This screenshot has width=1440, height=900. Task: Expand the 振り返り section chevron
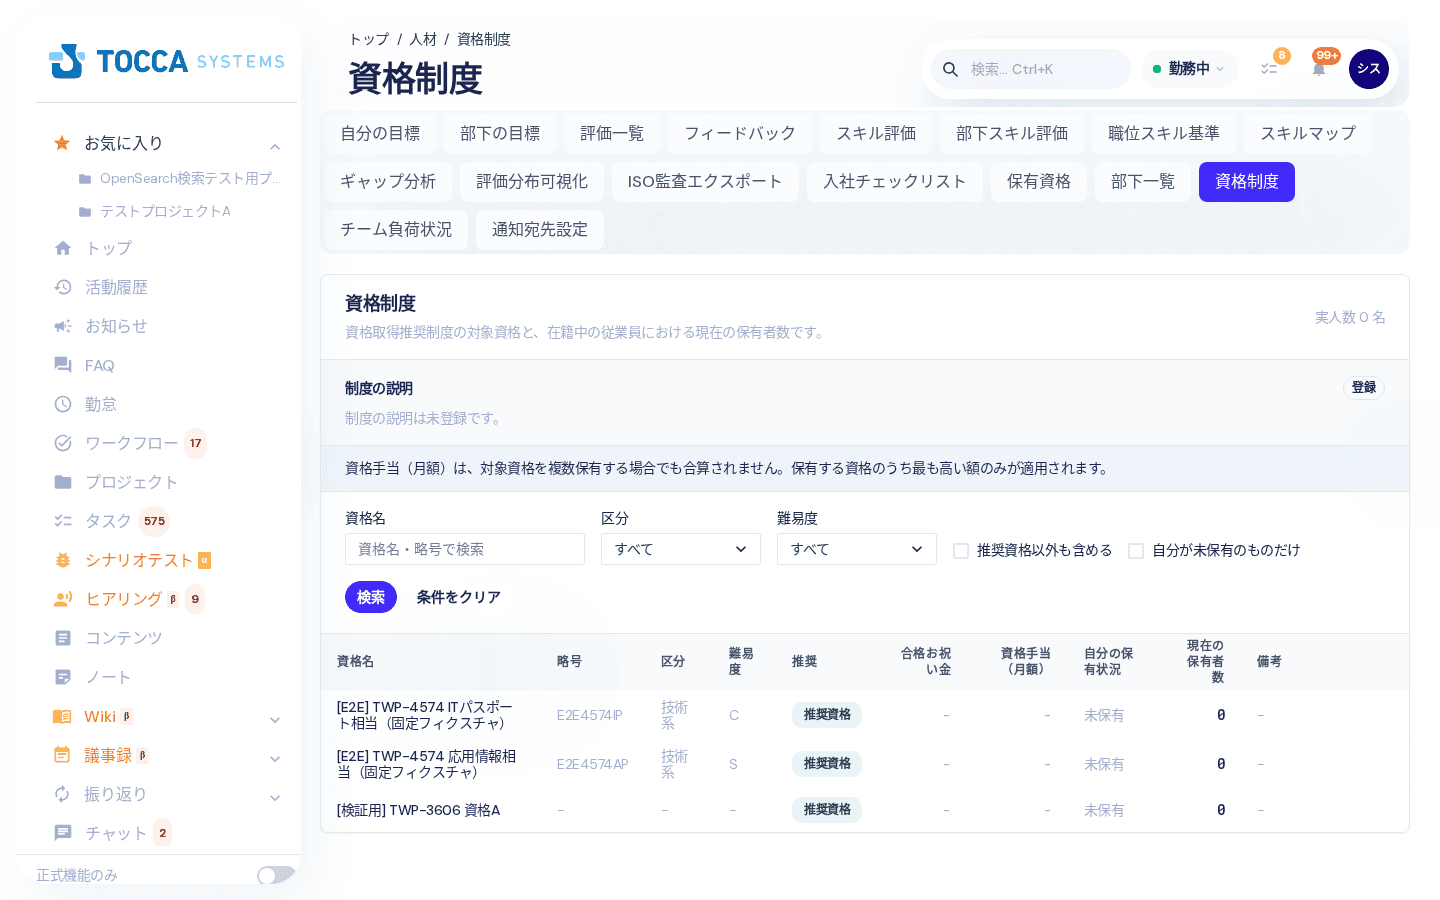[275, 798]
